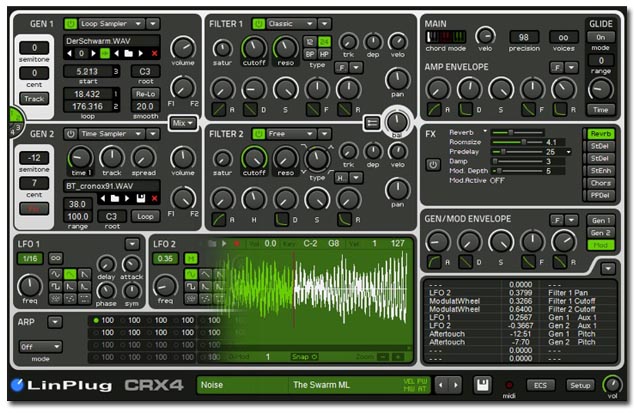Select FILTER 1 12 dB slope
The image size is (634, 413).
click(310, 42)
